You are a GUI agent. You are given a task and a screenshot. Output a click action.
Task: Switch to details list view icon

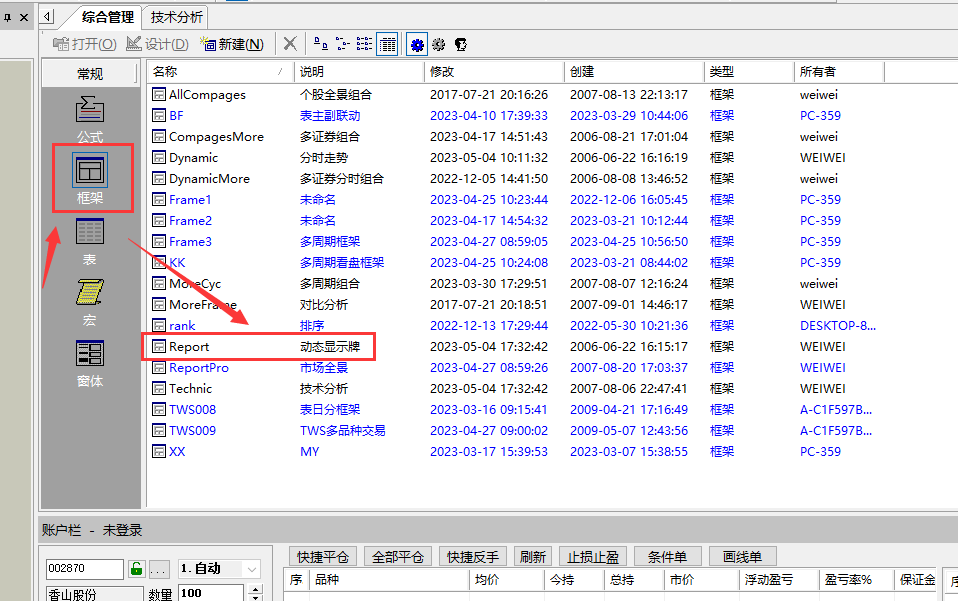point(388,44)
